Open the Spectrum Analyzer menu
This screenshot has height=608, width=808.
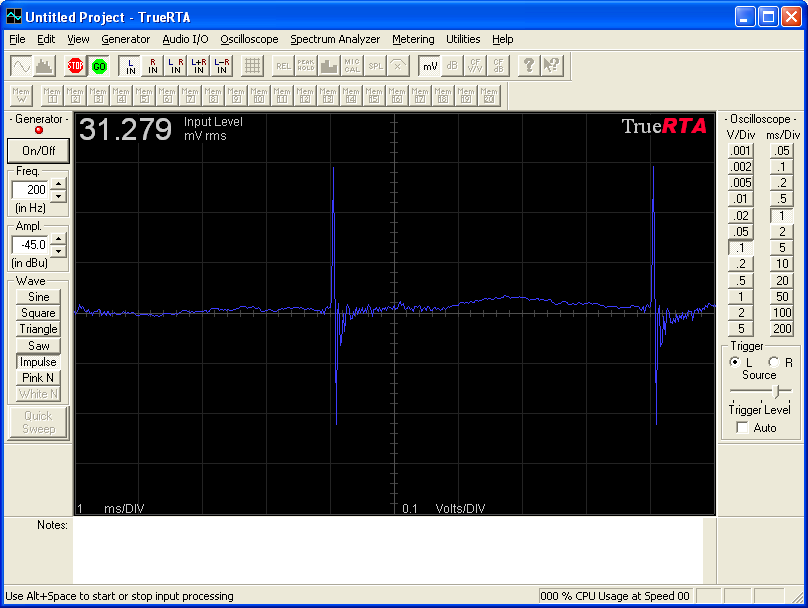pos(335,39)
